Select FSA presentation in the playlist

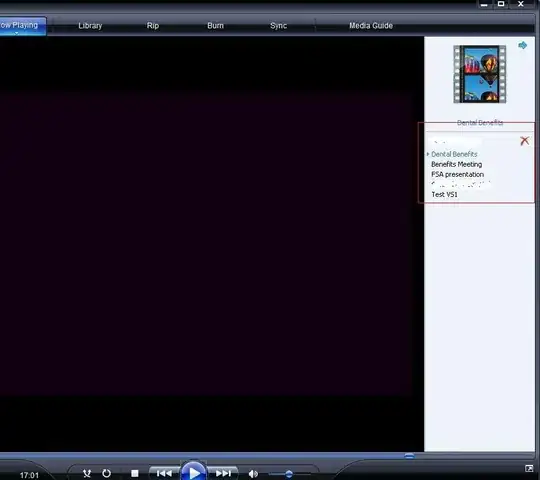click(457, 174)
